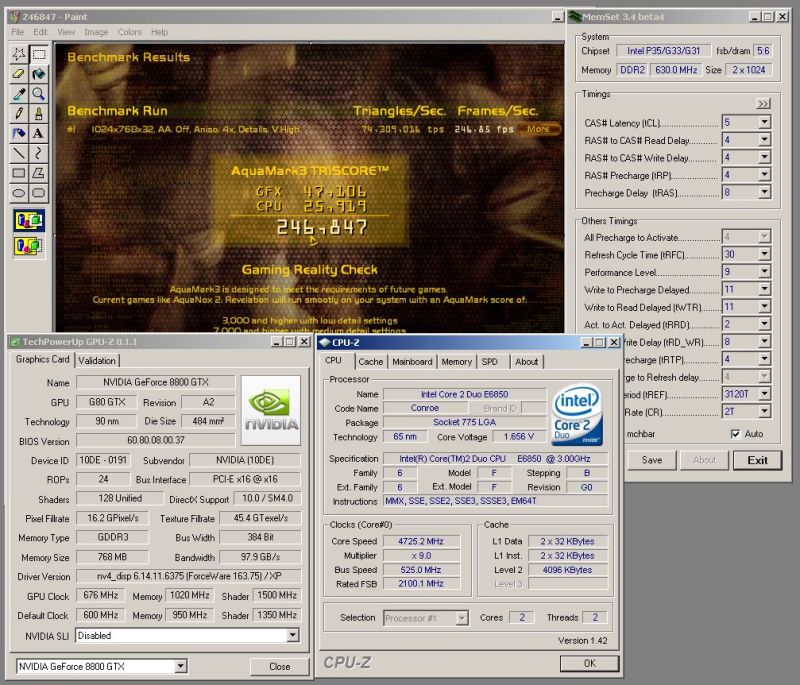Open the Cache tab in CPU-Z
Screen dimensions: 800x685
[370, 362]
